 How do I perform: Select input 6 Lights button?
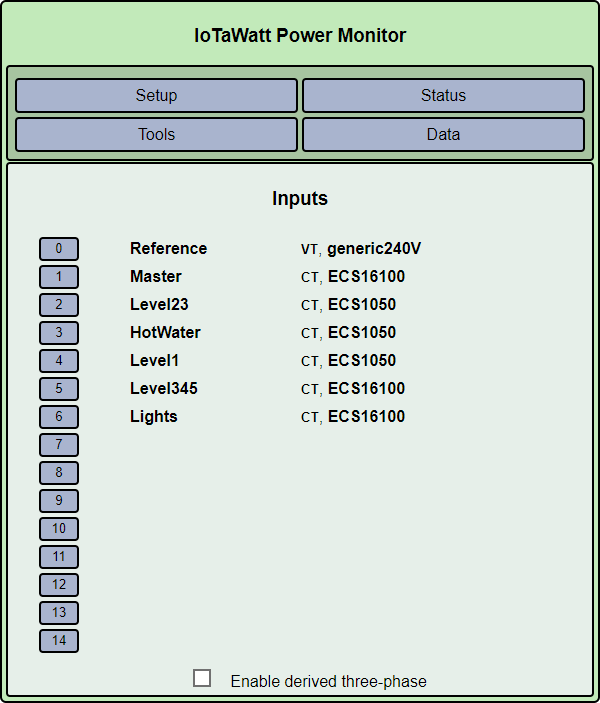click(59, 417)
